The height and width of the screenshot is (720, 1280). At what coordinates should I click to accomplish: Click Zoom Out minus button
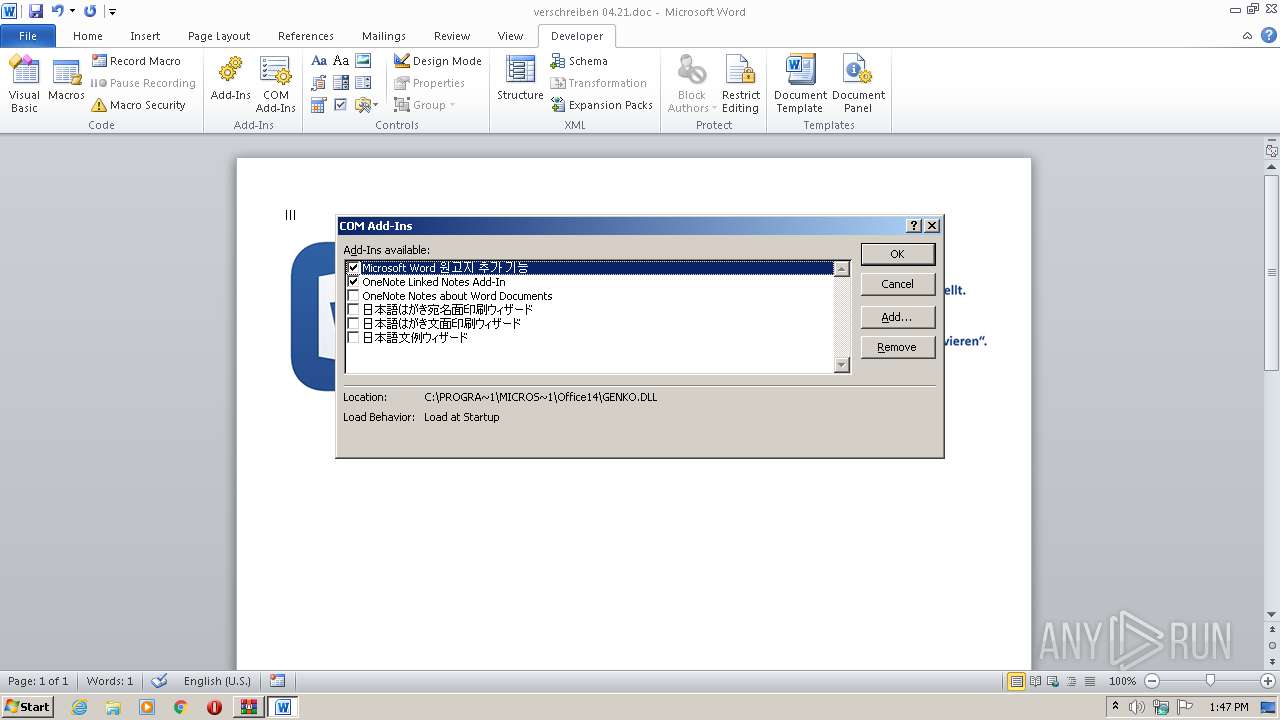[x=1152, y=681]
